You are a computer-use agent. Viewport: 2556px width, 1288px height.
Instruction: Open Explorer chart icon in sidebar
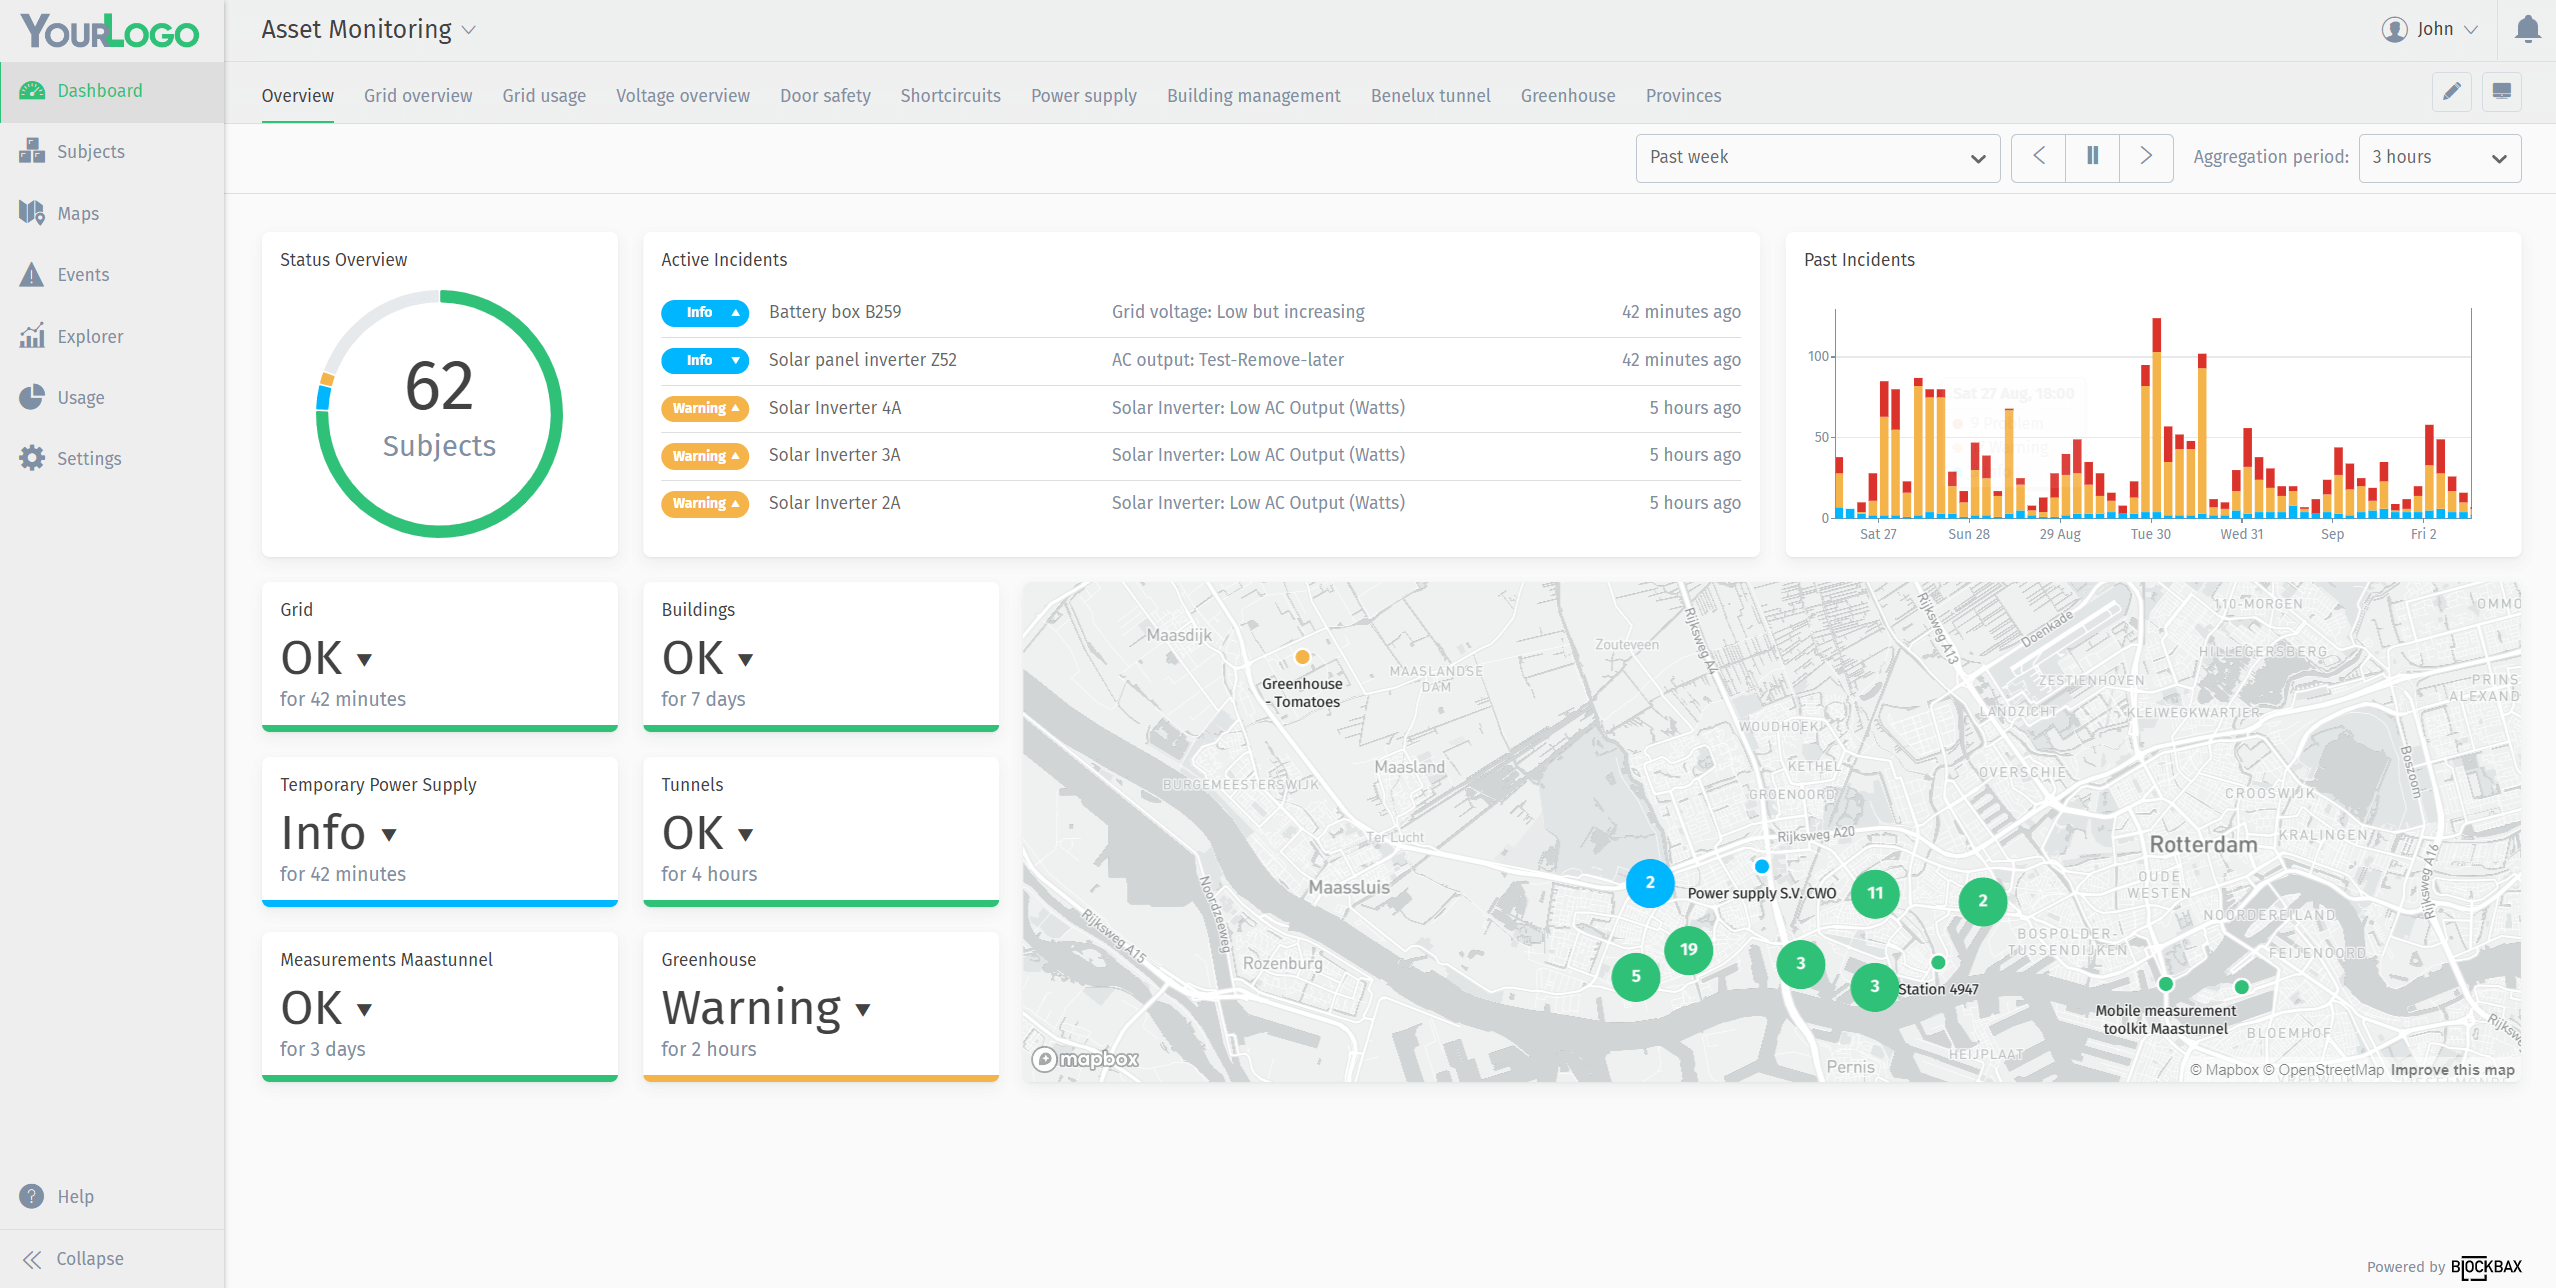[32, 336]
